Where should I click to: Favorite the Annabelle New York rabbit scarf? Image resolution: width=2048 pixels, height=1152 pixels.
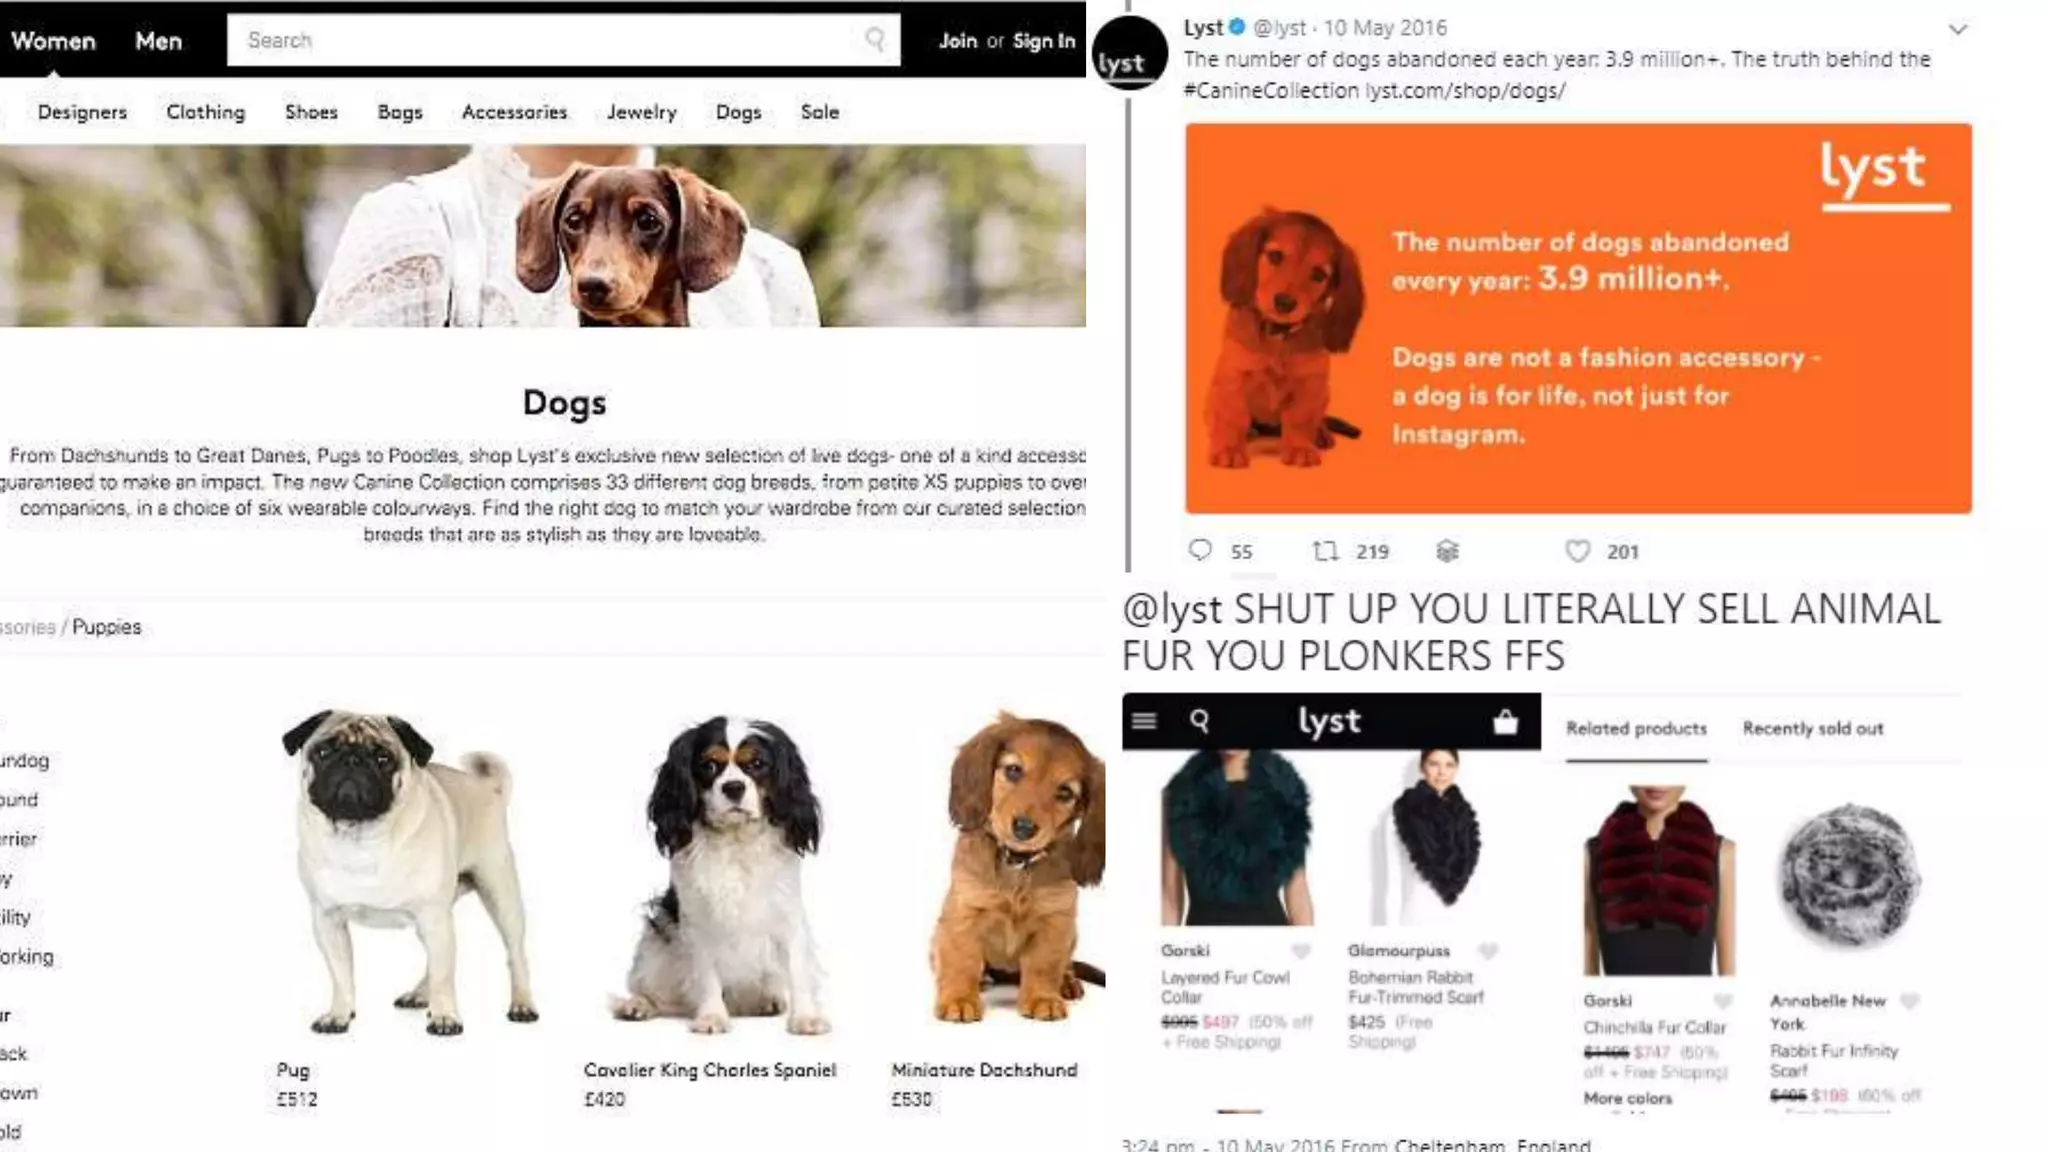point(1910,1001)
